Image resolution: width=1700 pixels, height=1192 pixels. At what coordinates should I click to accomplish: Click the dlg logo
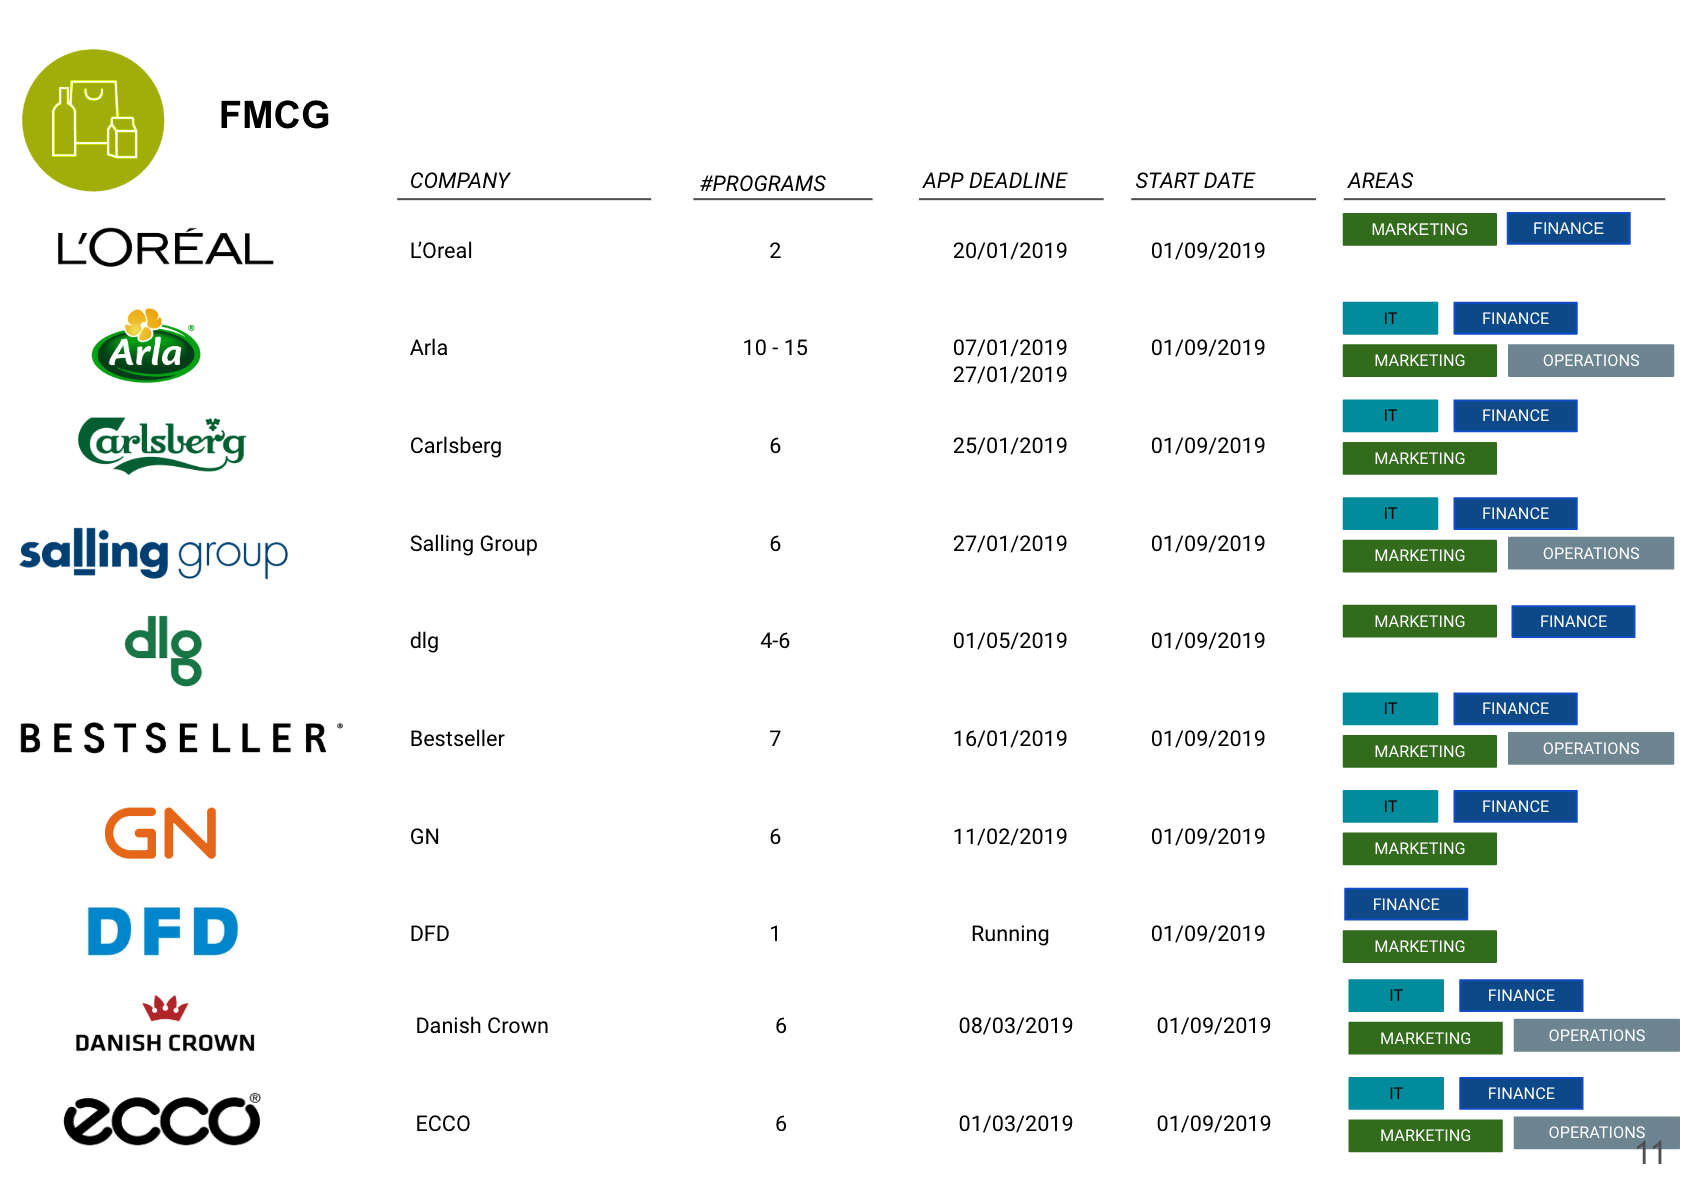[x=163, y=650]
